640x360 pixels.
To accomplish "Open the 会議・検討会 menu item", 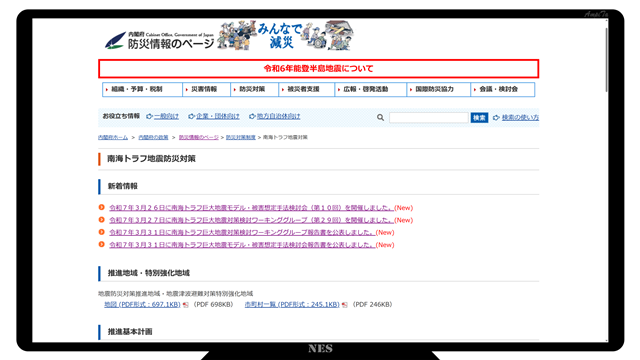I will click(x=502, y=89).
